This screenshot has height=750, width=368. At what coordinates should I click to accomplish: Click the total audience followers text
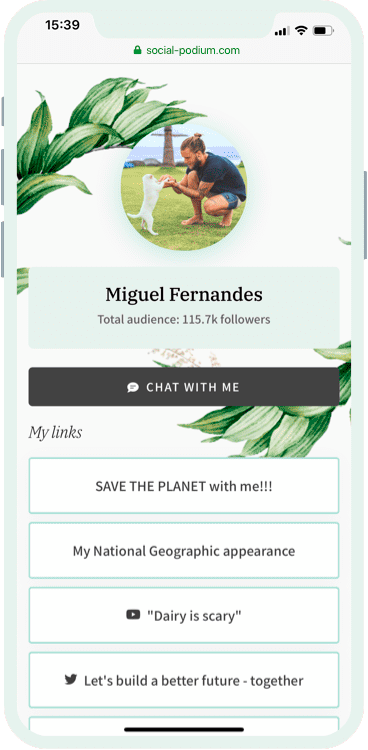[184, 319]
